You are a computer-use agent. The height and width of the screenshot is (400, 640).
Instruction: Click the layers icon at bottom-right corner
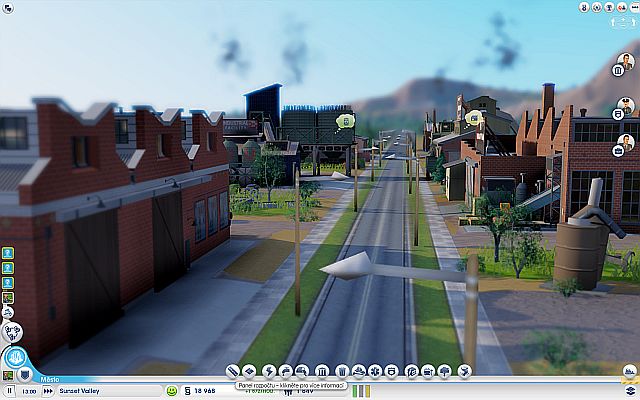click(631, 391)
